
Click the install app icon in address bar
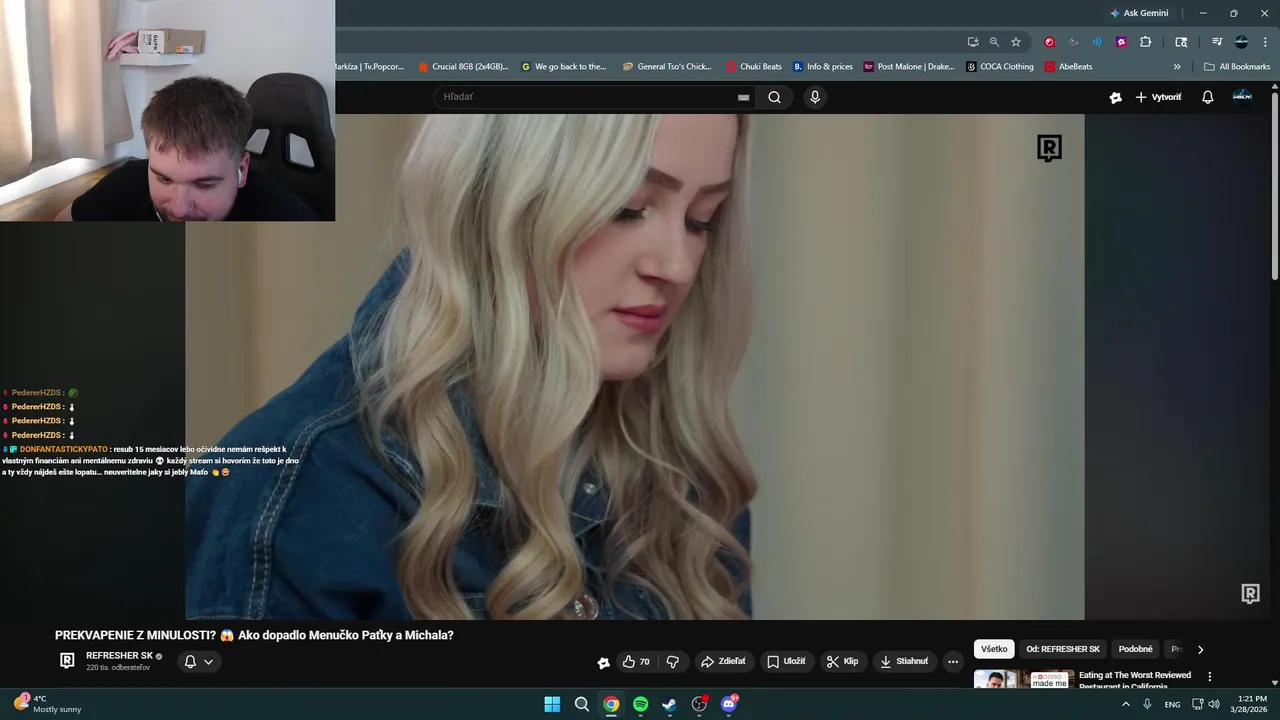click(972, 42)
